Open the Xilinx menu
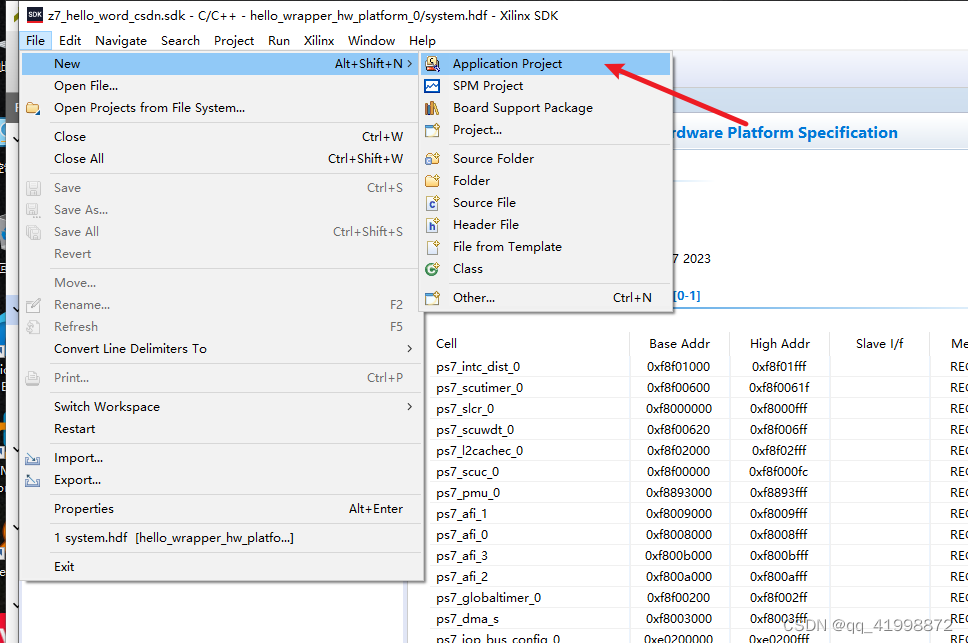 (318, 40)
